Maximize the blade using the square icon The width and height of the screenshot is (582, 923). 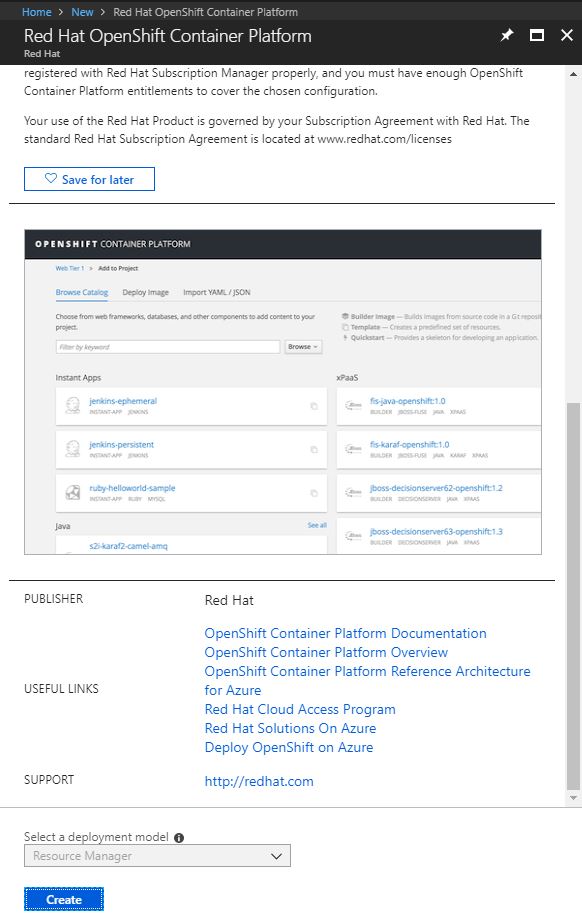[537, 35]
